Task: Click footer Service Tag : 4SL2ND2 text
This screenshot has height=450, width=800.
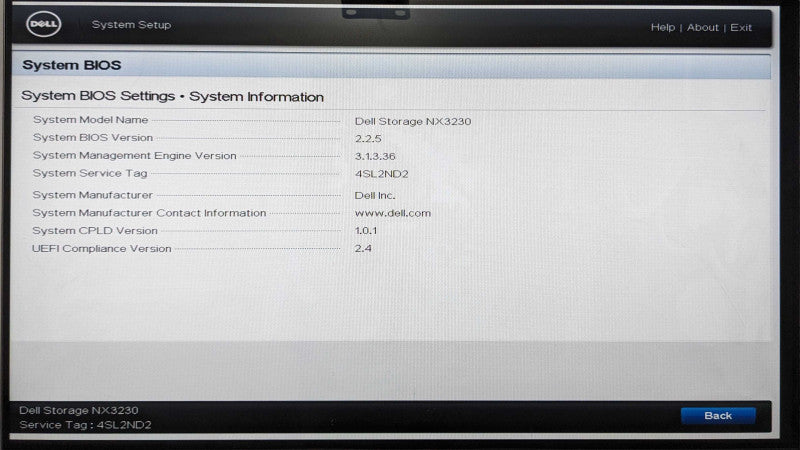Action: point(85,425)
